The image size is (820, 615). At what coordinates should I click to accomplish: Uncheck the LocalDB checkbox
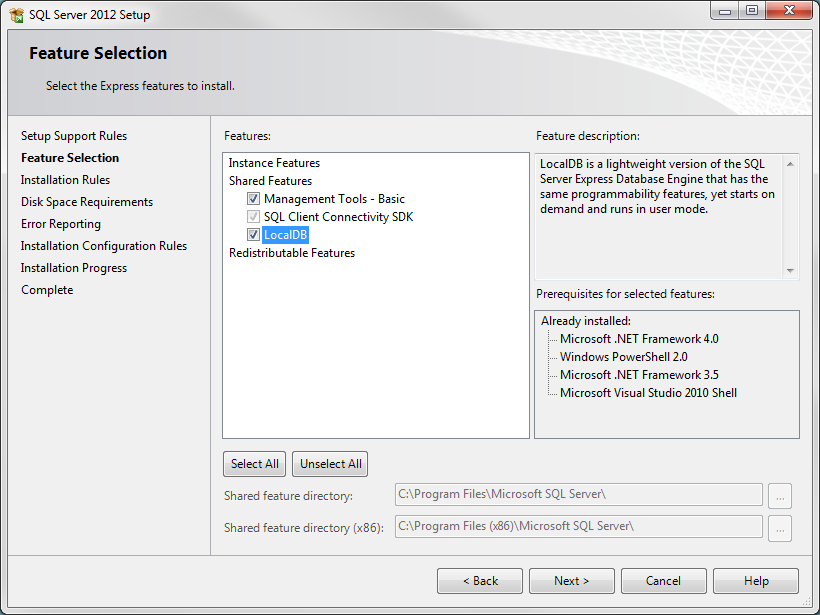pos(253,235)
